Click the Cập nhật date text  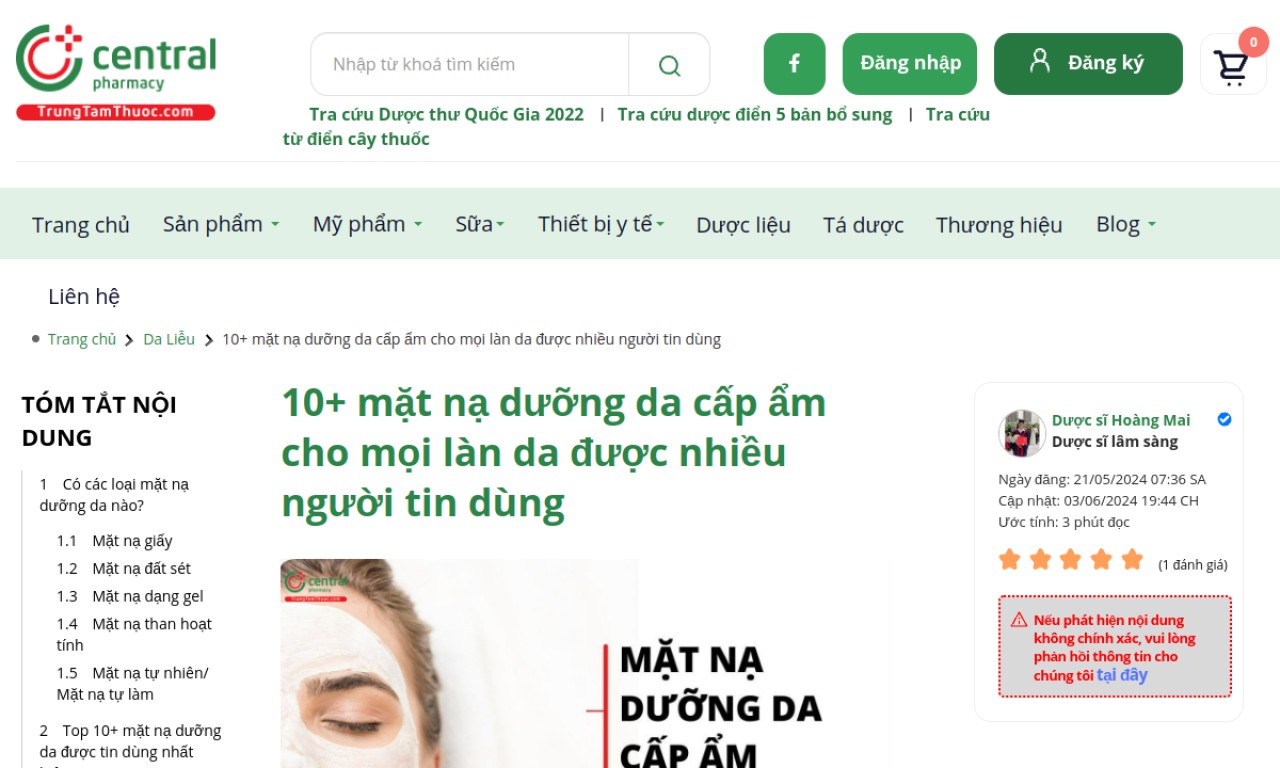(1098, 501)
